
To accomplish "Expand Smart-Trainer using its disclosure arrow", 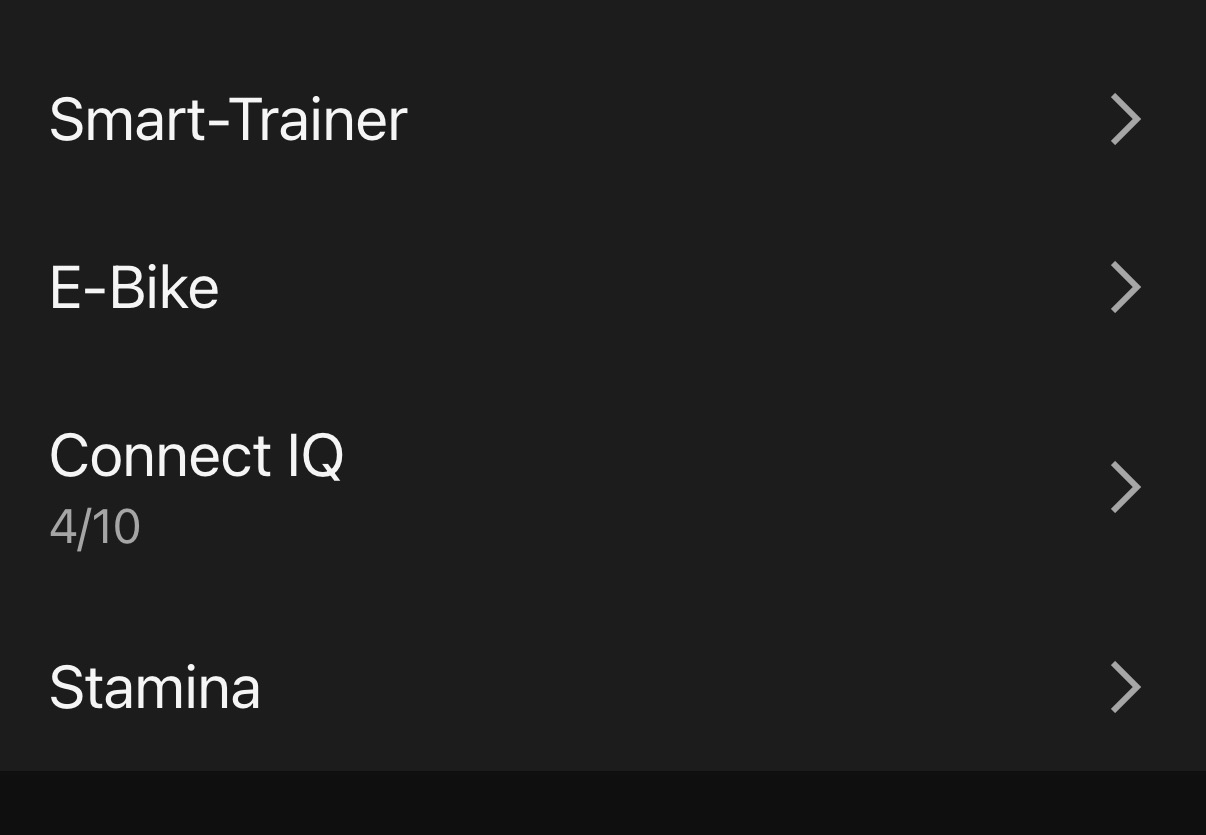I will [x=1126, y=120].
